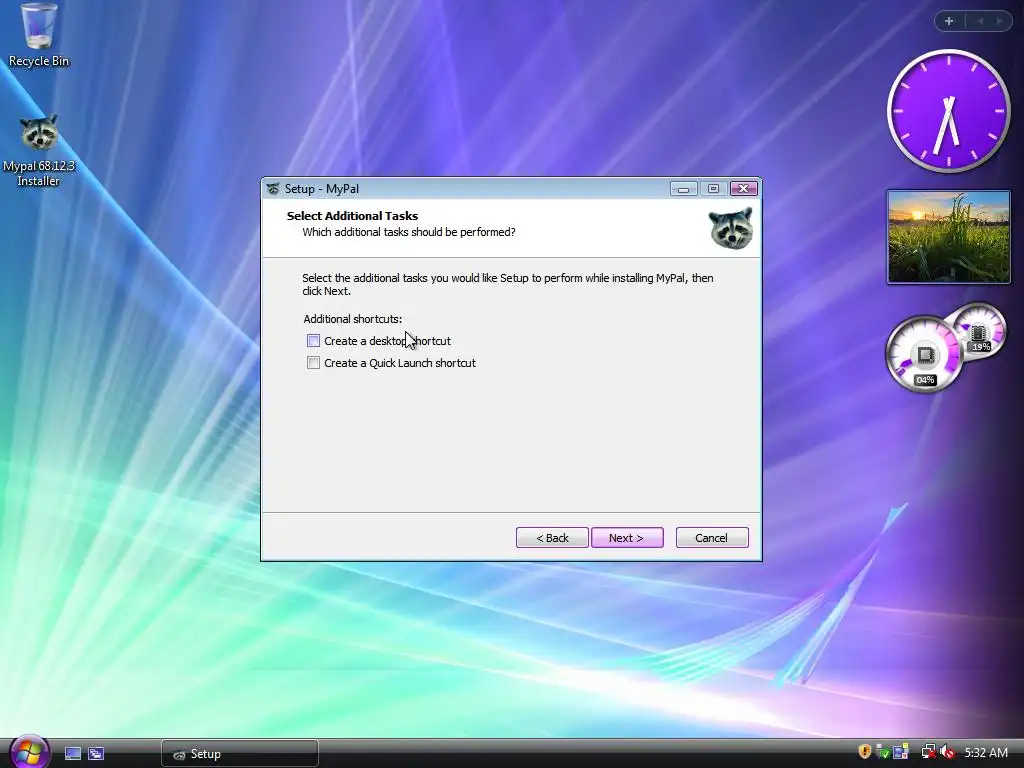Click the memory gauge showing 19%
1024x768 pixels.
point(978,330)
